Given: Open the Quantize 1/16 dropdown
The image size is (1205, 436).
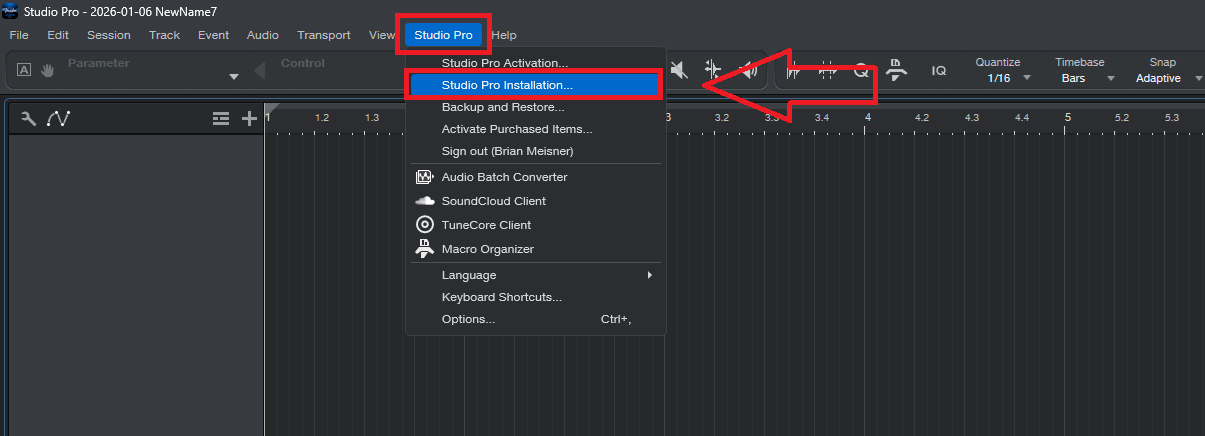Looking at the screenshot, I should [1005, 78].
